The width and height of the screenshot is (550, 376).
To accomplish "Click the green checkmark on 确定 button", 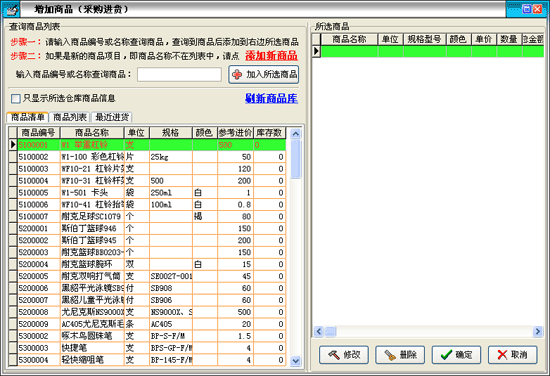I will (446, 355).
